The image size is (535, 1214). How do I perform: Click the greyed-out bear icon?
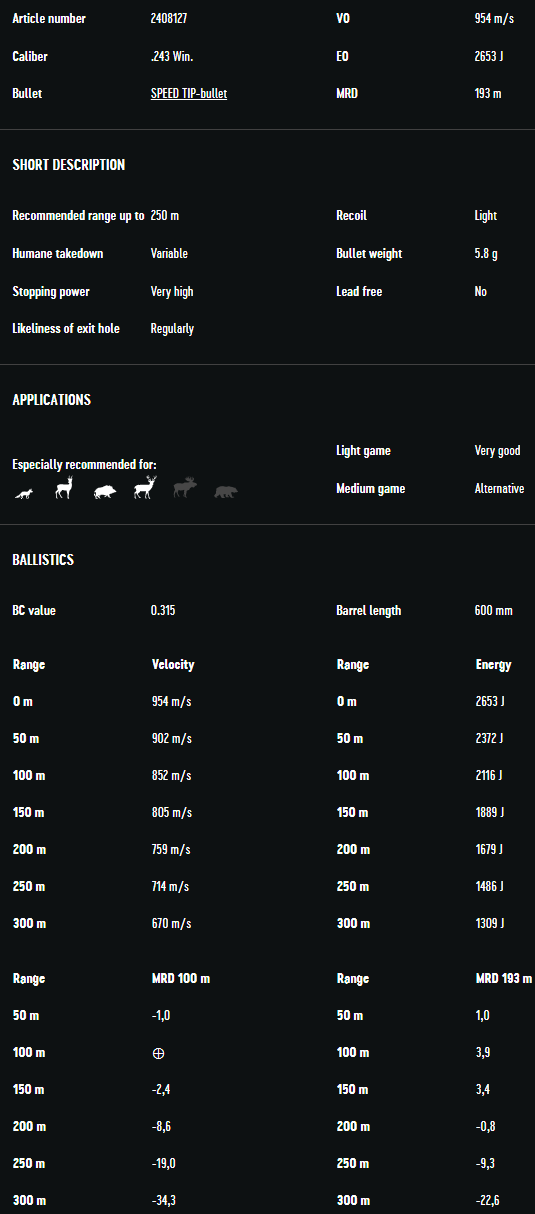click(x=226, y=492)
